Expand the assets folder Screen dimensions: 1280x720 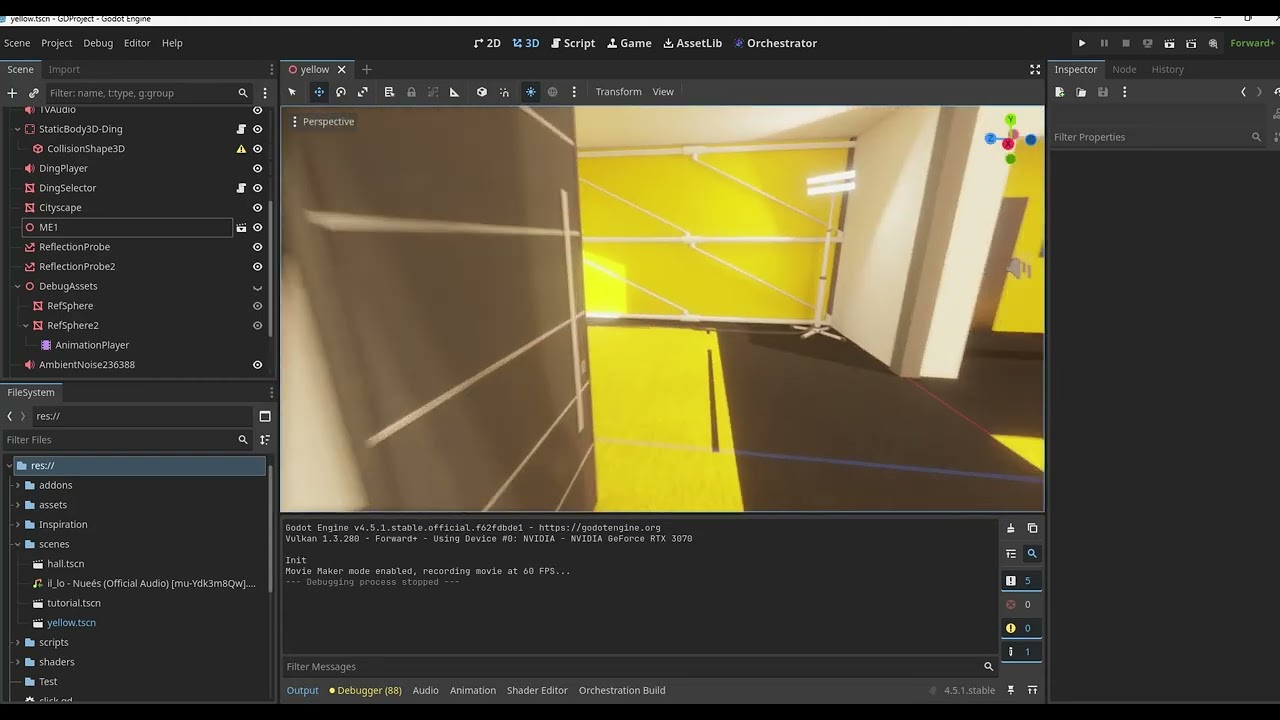pyautogui.click(x=17, y=505)
